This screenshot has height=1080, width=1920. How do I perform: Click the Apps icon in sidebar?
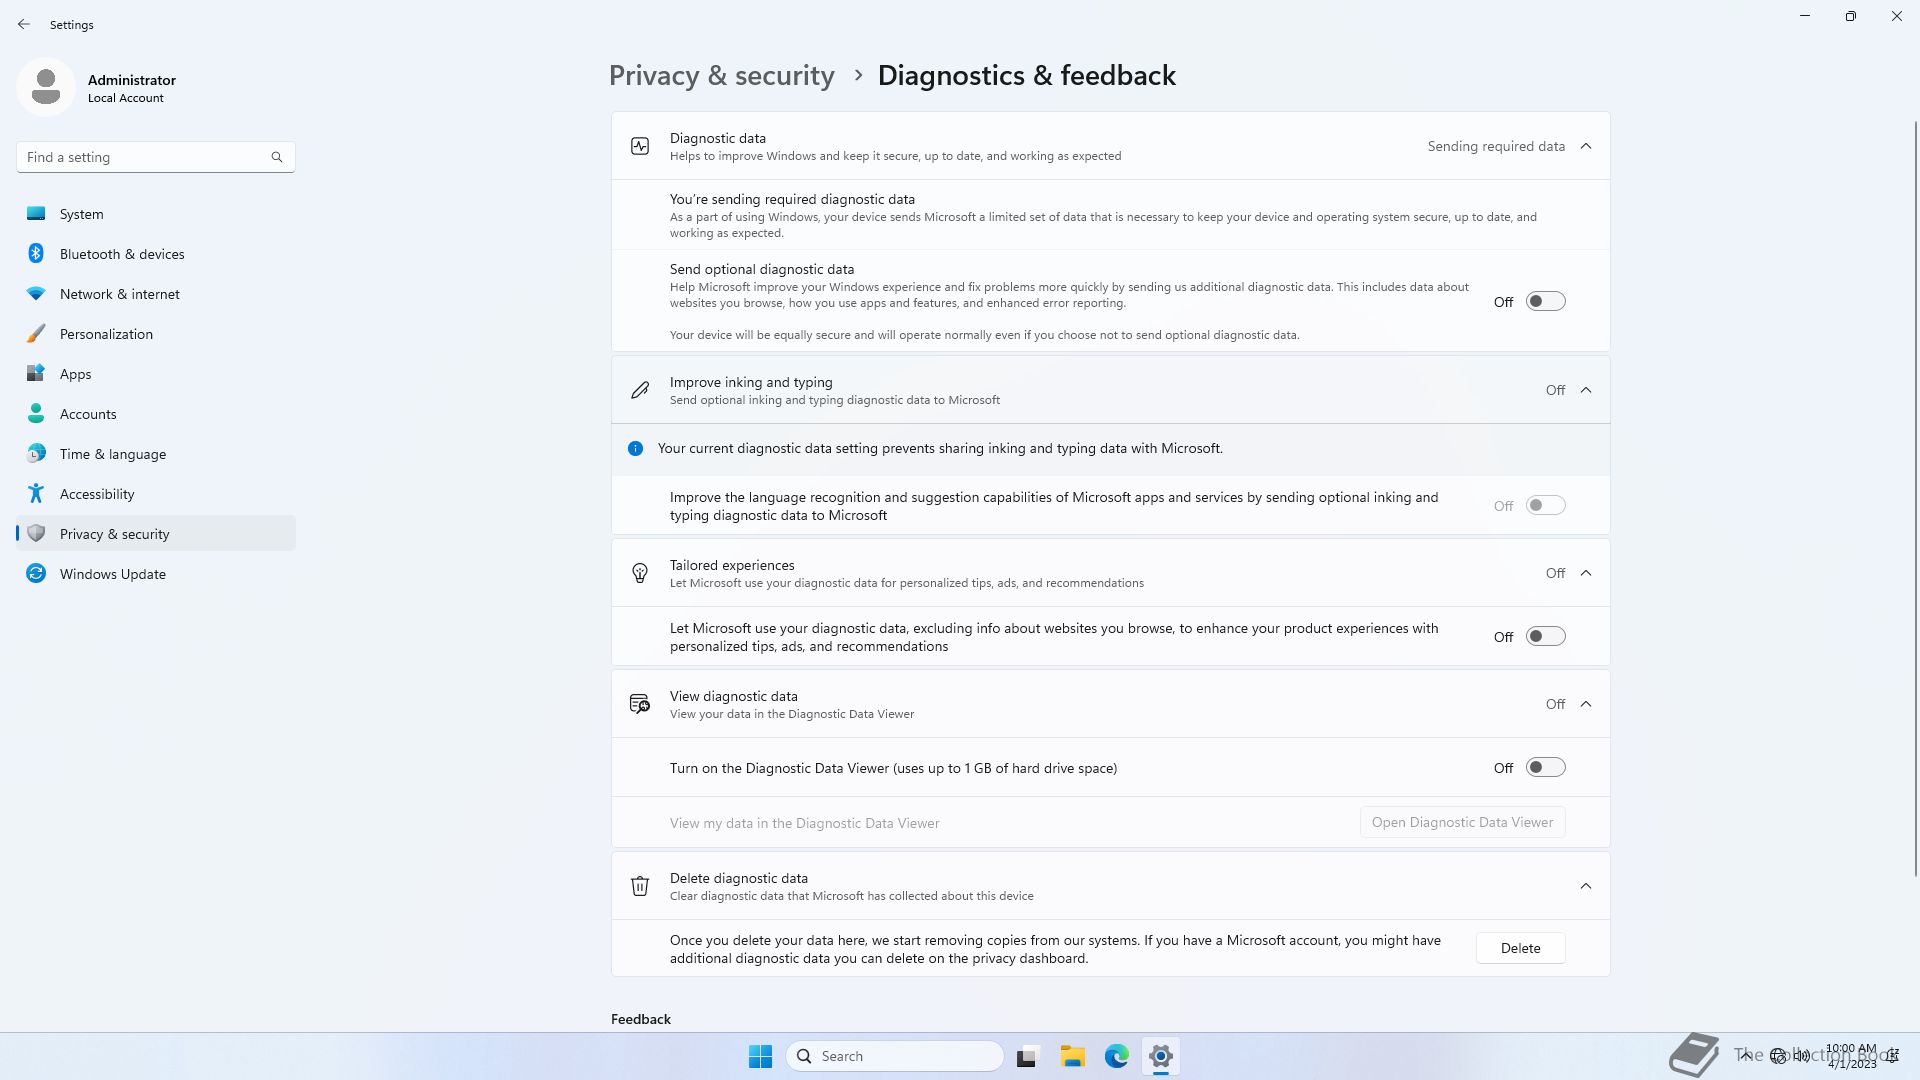click(x=36, y=374)
